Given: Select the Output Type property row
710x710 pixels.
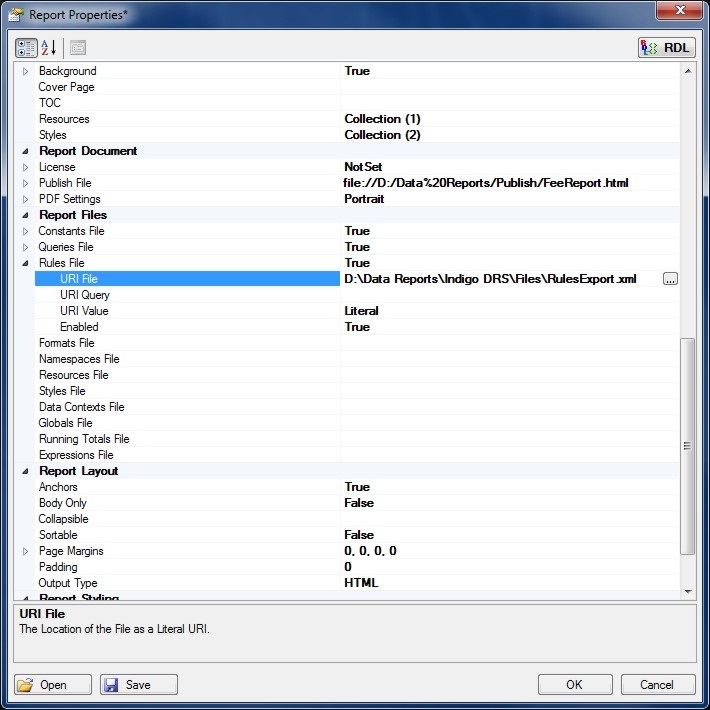Looking at the screenshot, I should coord(67,583).
